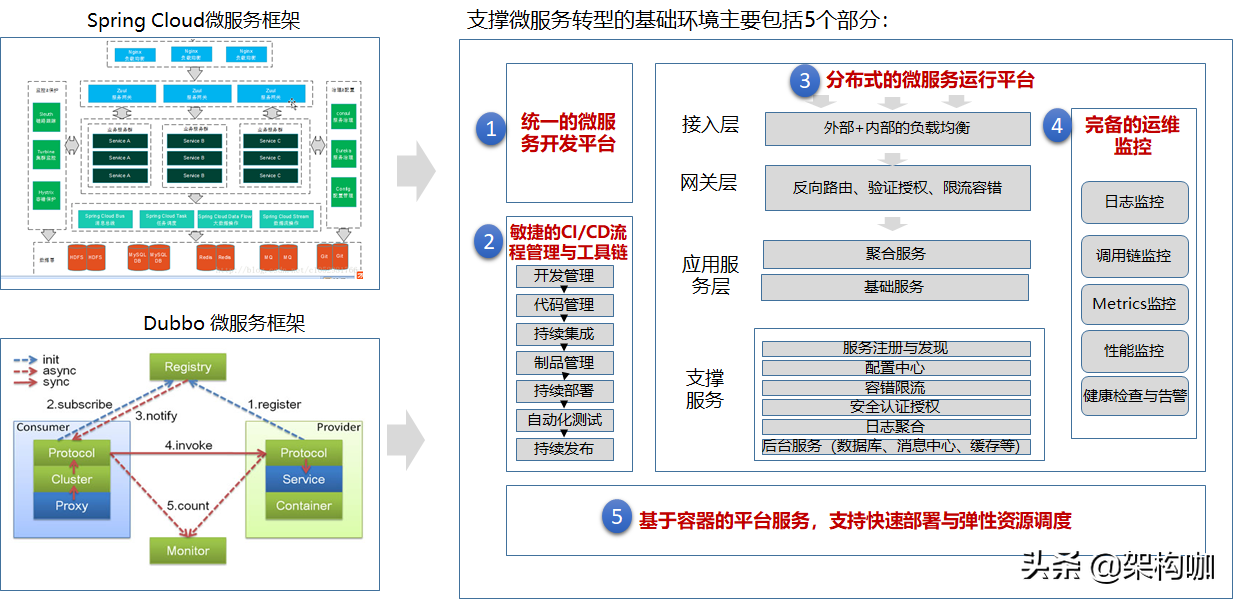The image size is (1233, 599).
Task: Select the '制品管理' step box
Action: [x=564, y=363]
